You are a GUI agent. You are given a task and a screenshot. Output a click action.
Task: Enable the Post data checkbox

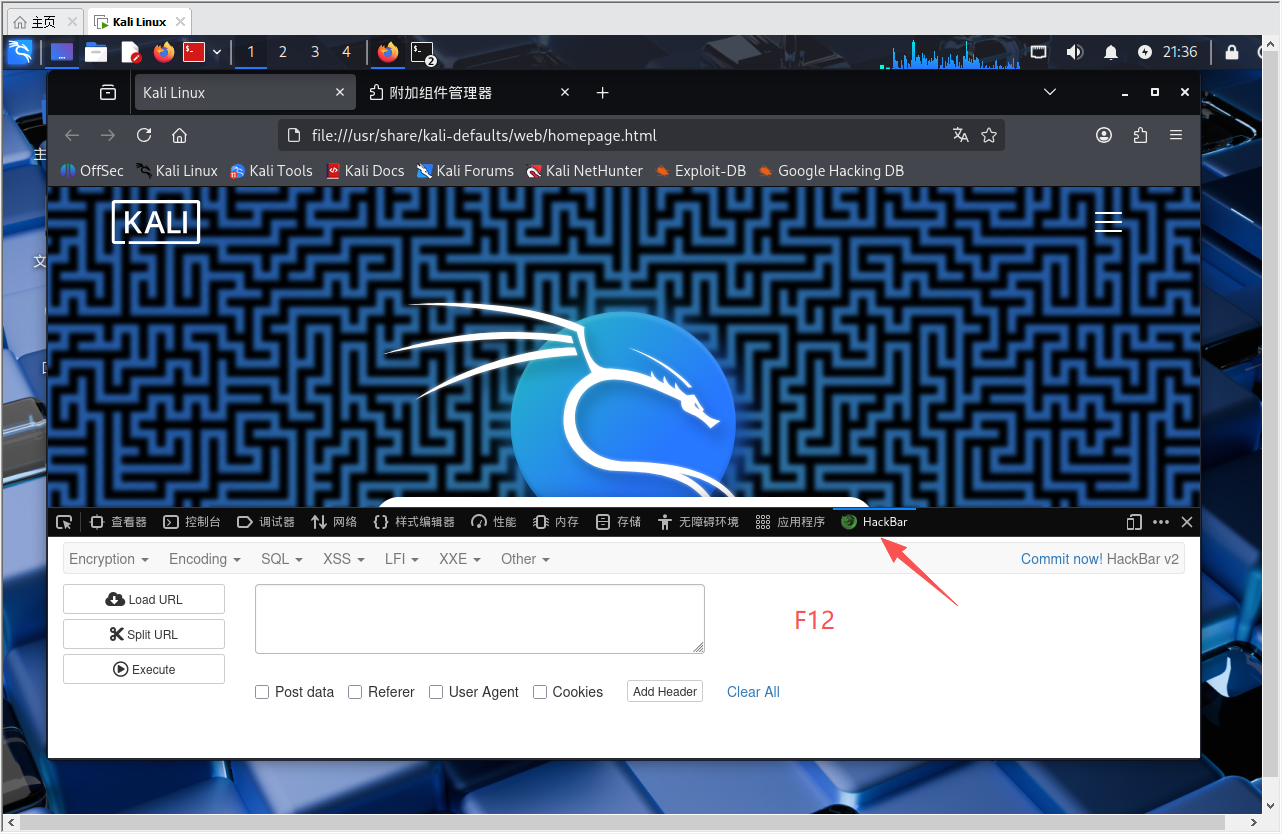[x=262, y=692]
